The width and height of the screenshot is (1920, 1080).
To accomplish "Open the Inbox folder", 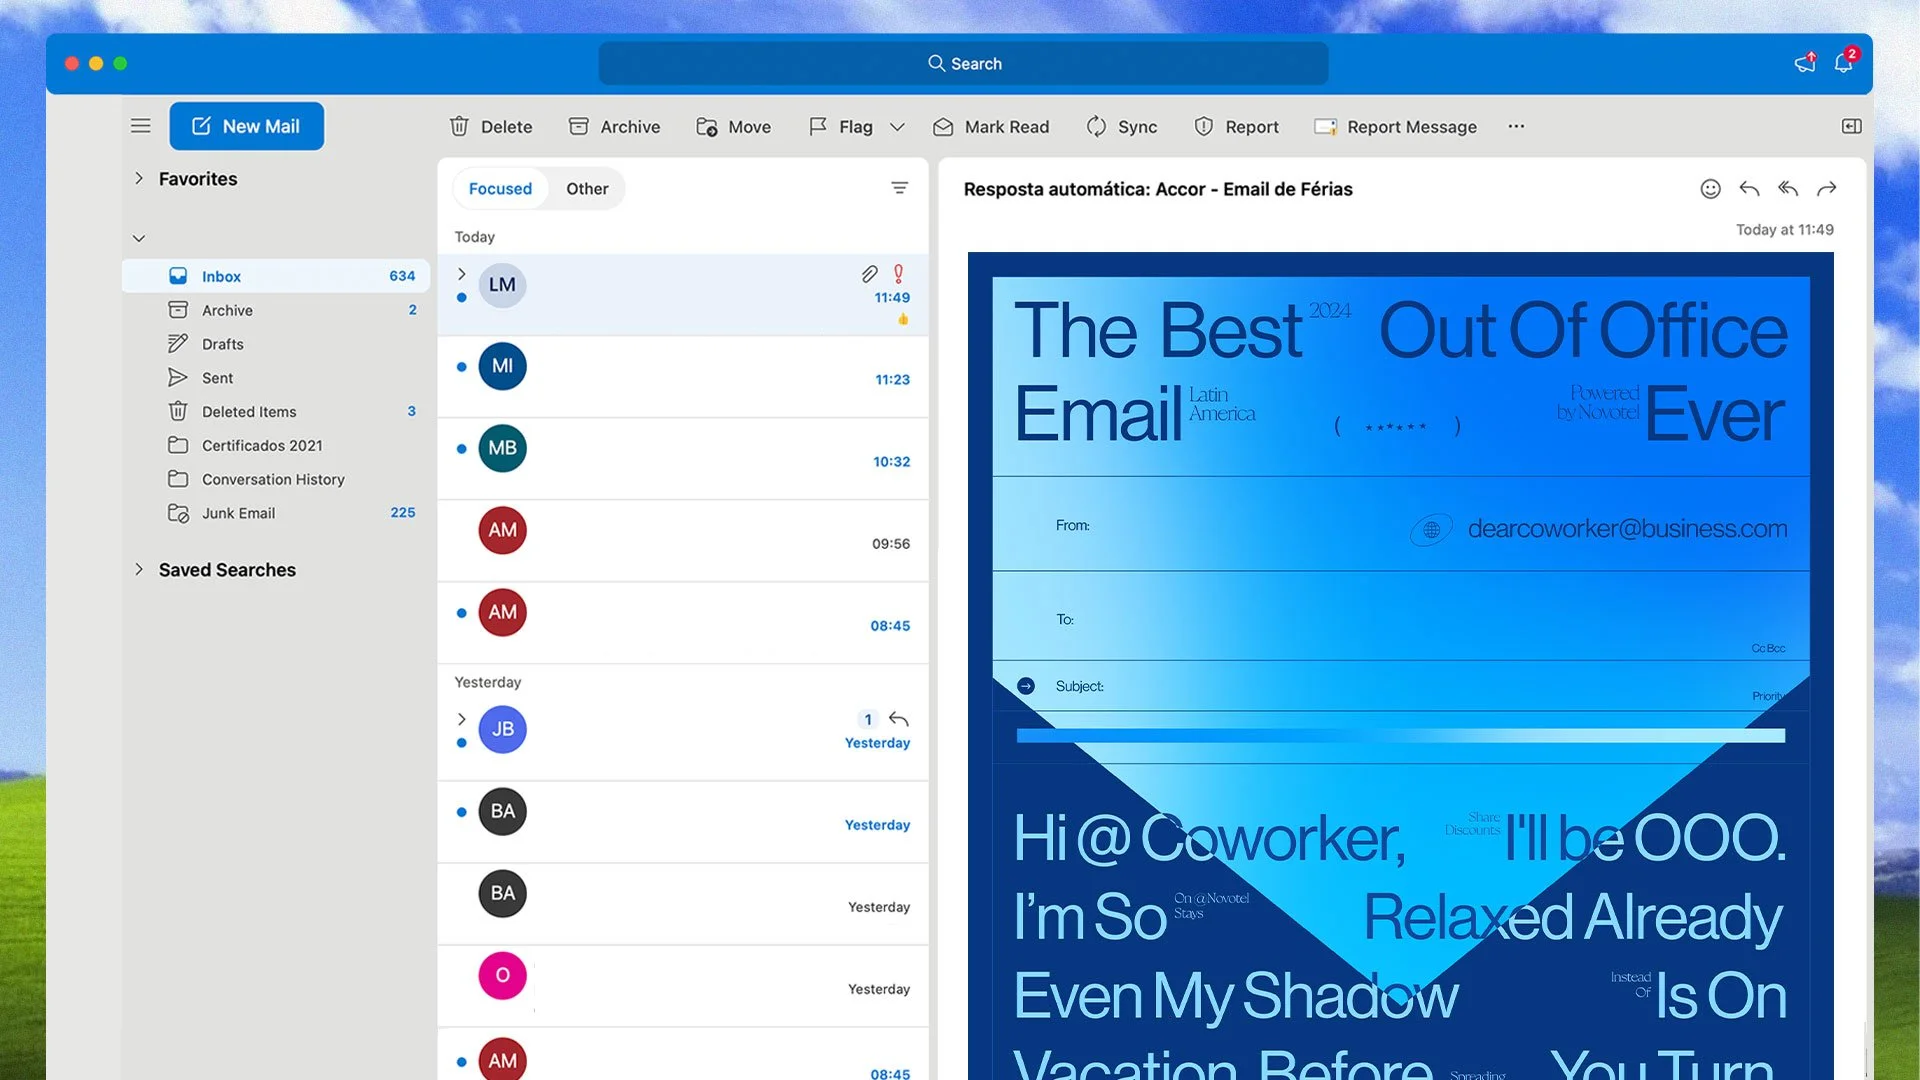I will pos(276,276).
